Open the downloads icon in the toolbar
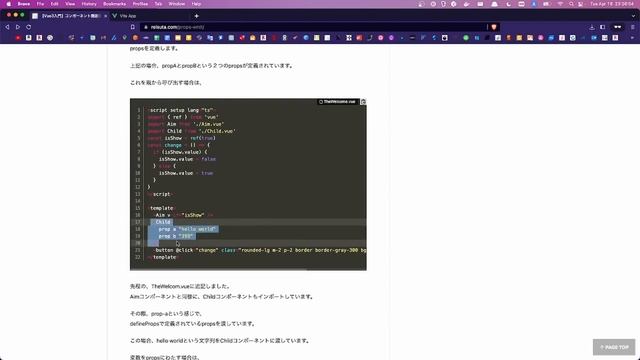Viewport: 640px width, 360px height. 592,27
